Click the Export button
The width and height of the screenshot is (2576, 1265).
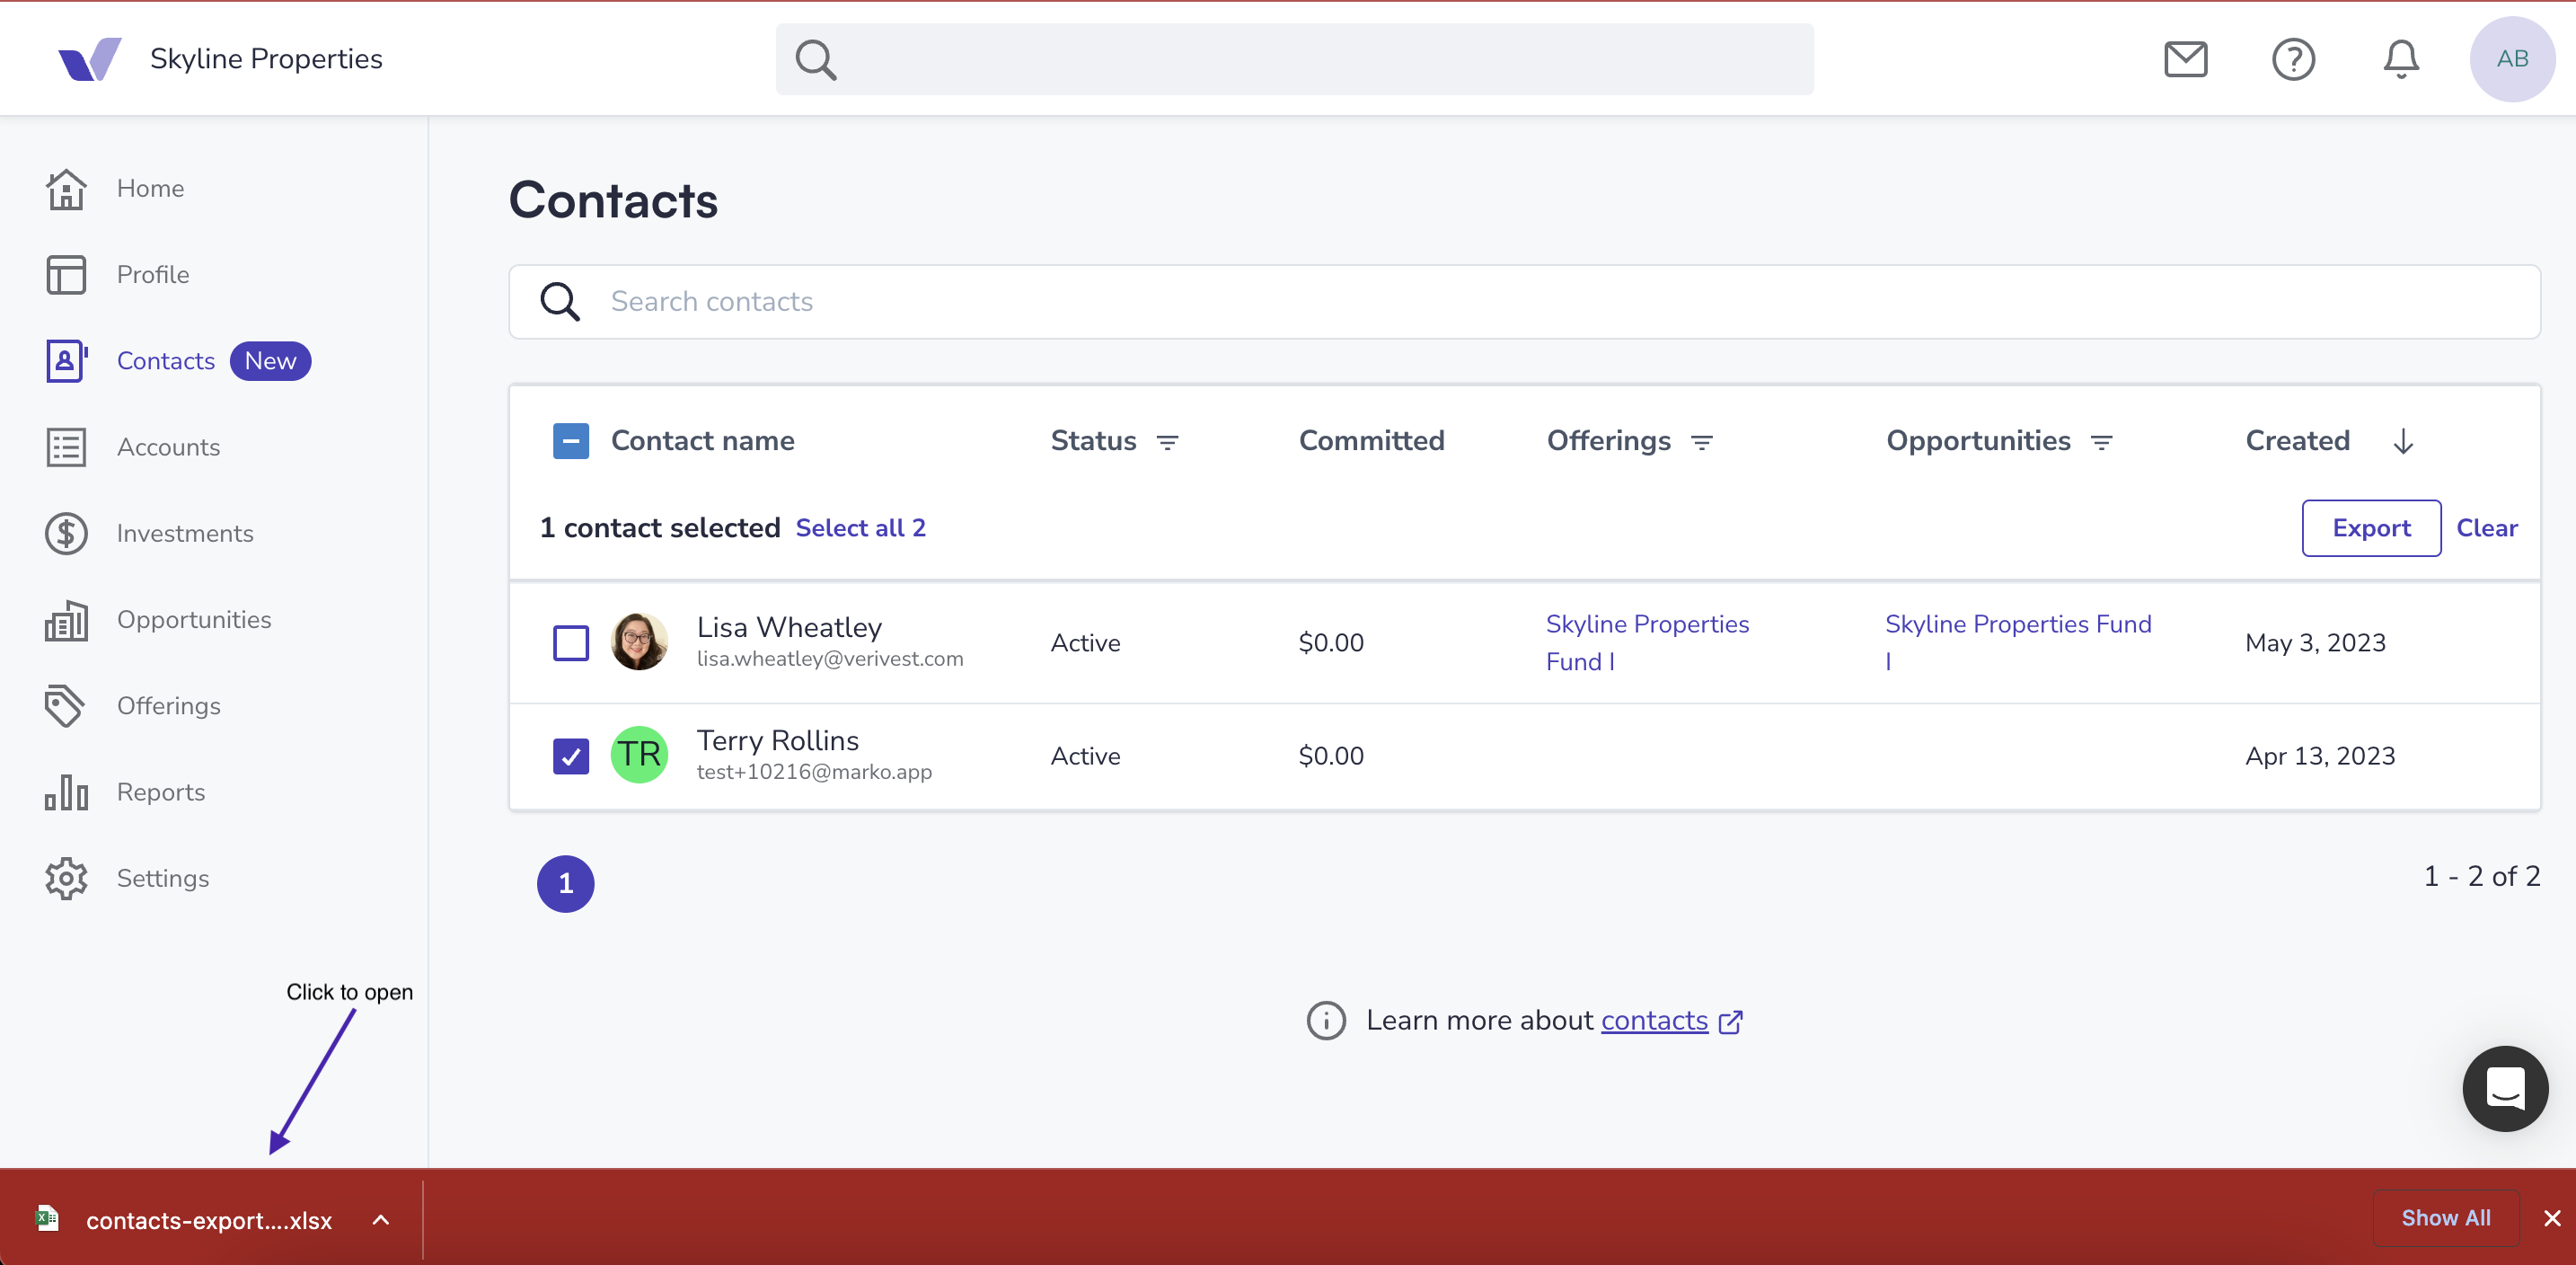click(x=2371, y=528)
